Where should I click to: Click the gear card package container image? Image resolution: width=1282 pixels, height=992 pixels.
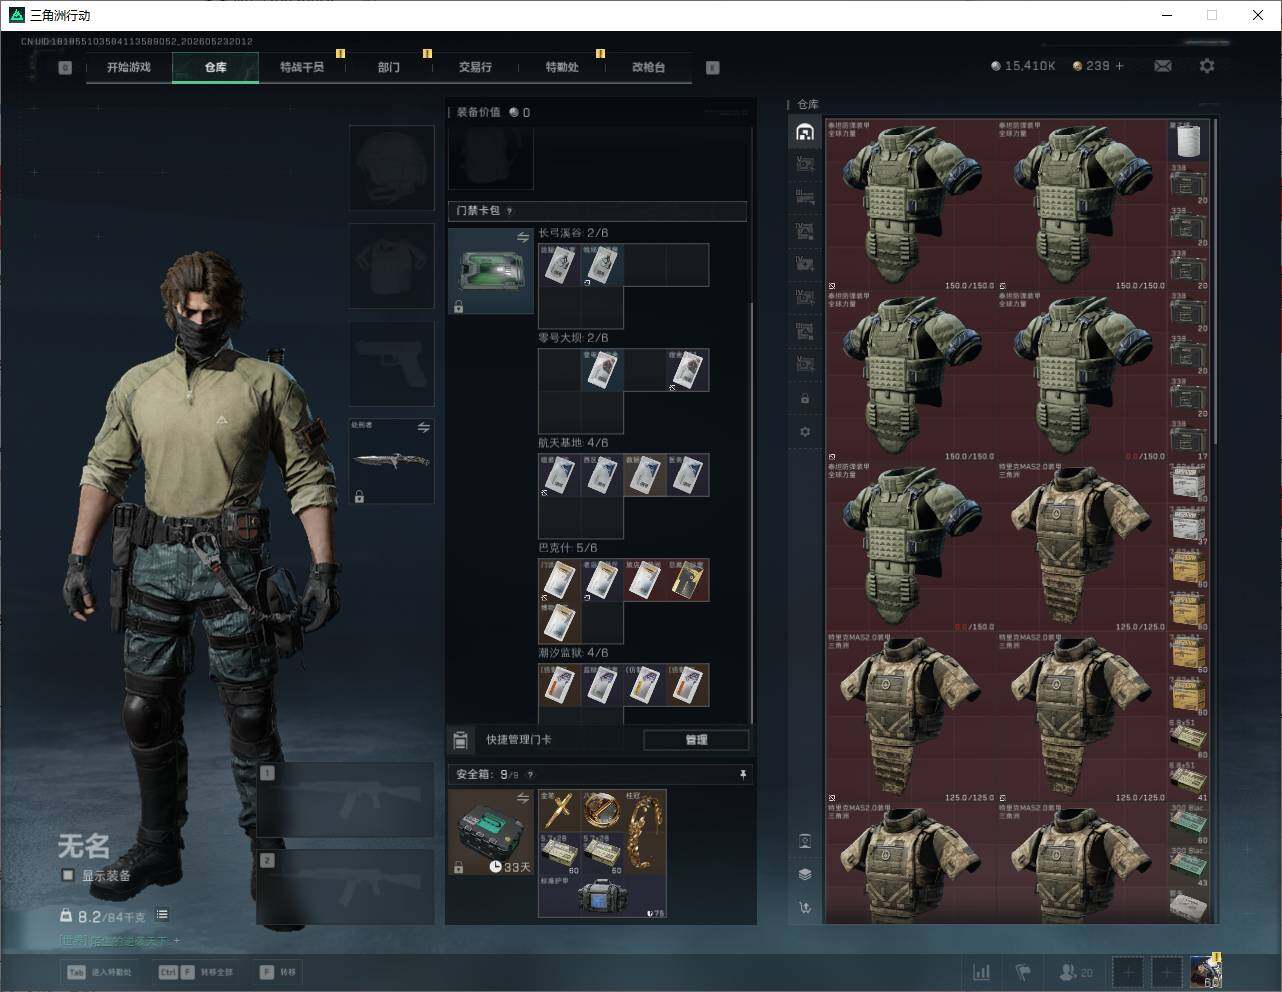tap(491, 271)
